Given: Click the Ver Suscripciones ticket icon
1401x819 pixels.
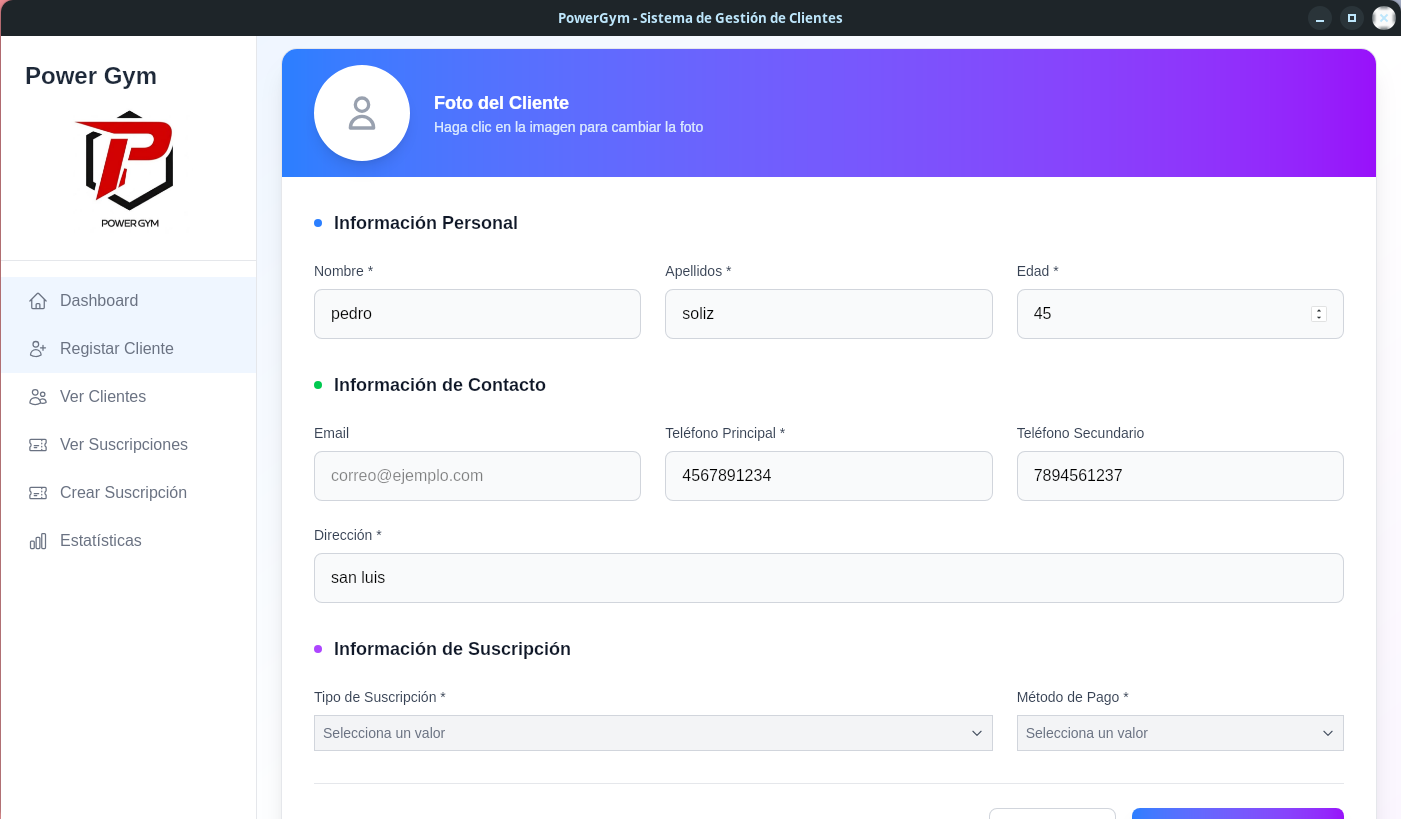Looking at the screenshot, I should coord(38,445).
